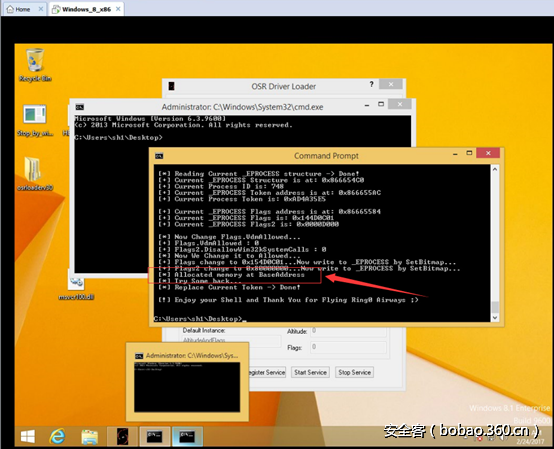Click the Altitude input field
Image resolution: width=554 pixels, height=449 pixels.
coord(348,331)
